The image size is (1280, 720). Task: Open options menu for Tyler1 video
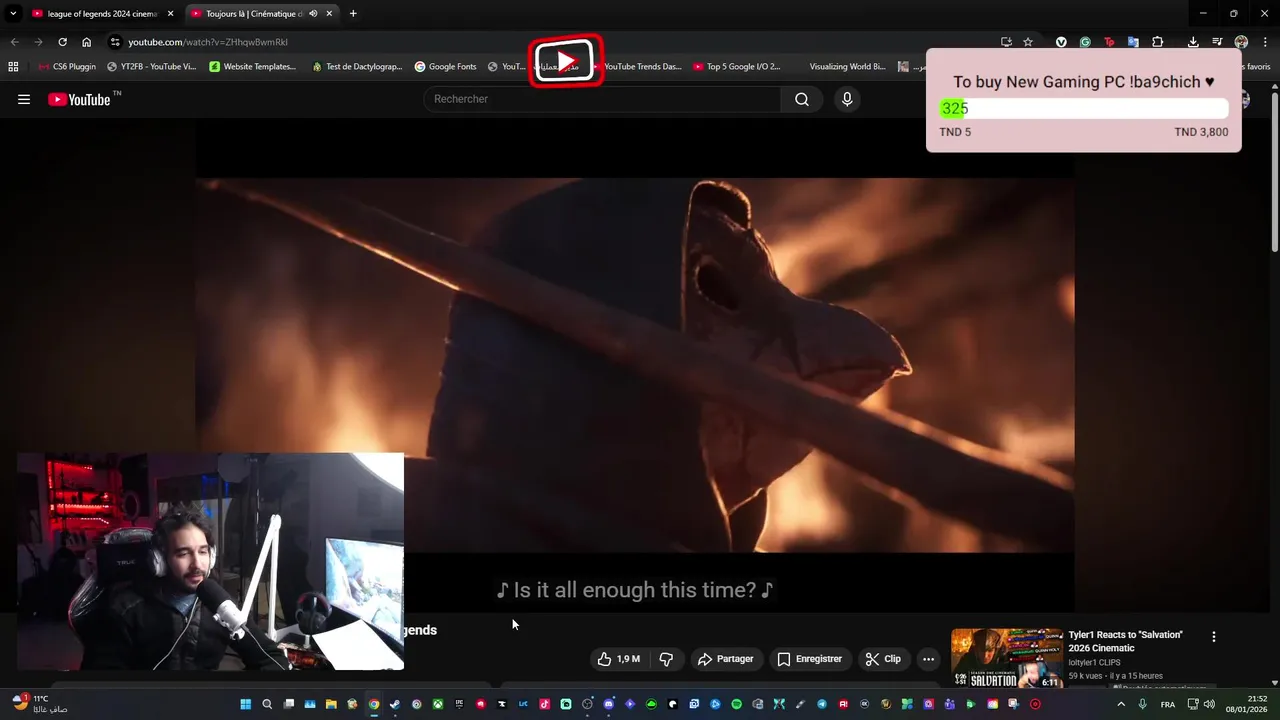[x=1214, y=636]
